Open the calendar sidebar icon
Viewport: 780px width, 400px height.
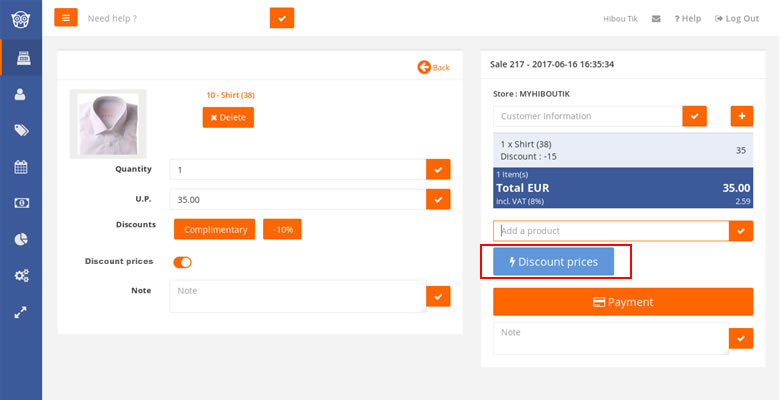coord(21,167)
